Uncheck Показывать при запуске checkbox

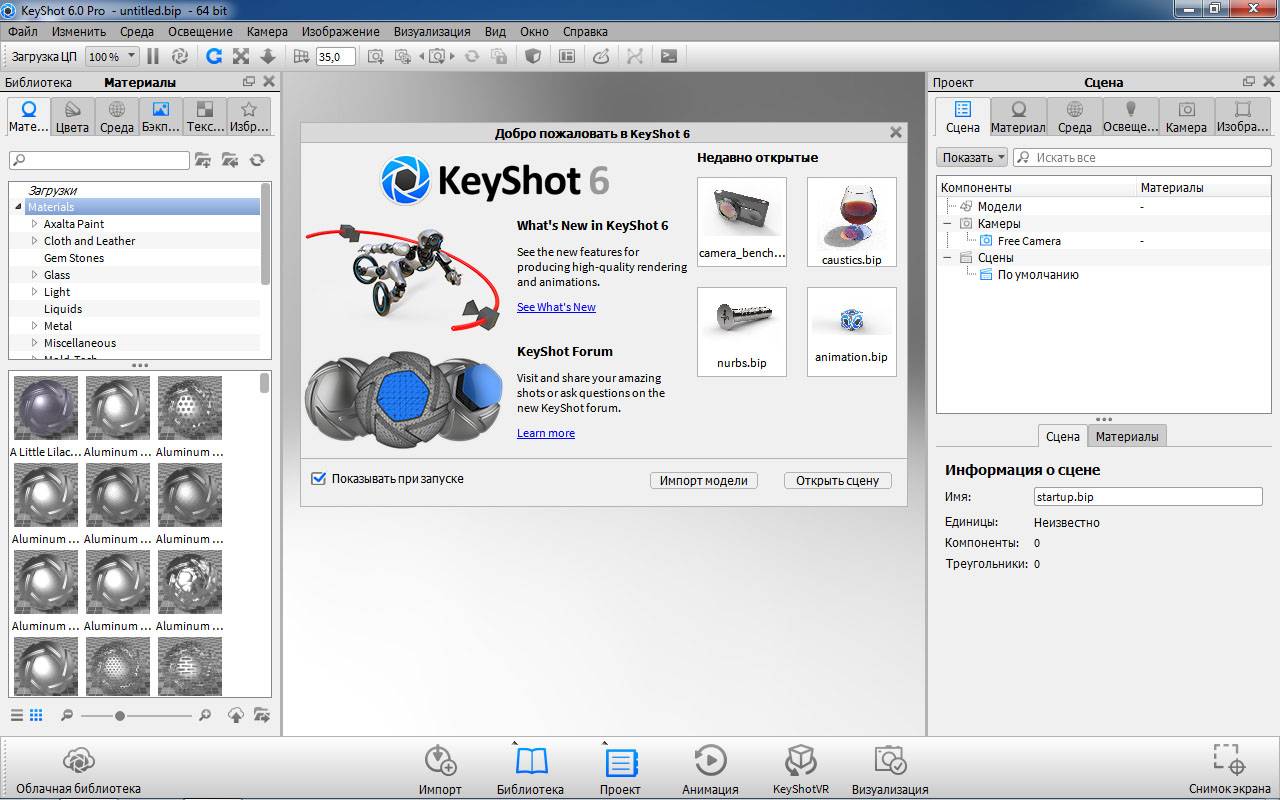pos(319,479)
